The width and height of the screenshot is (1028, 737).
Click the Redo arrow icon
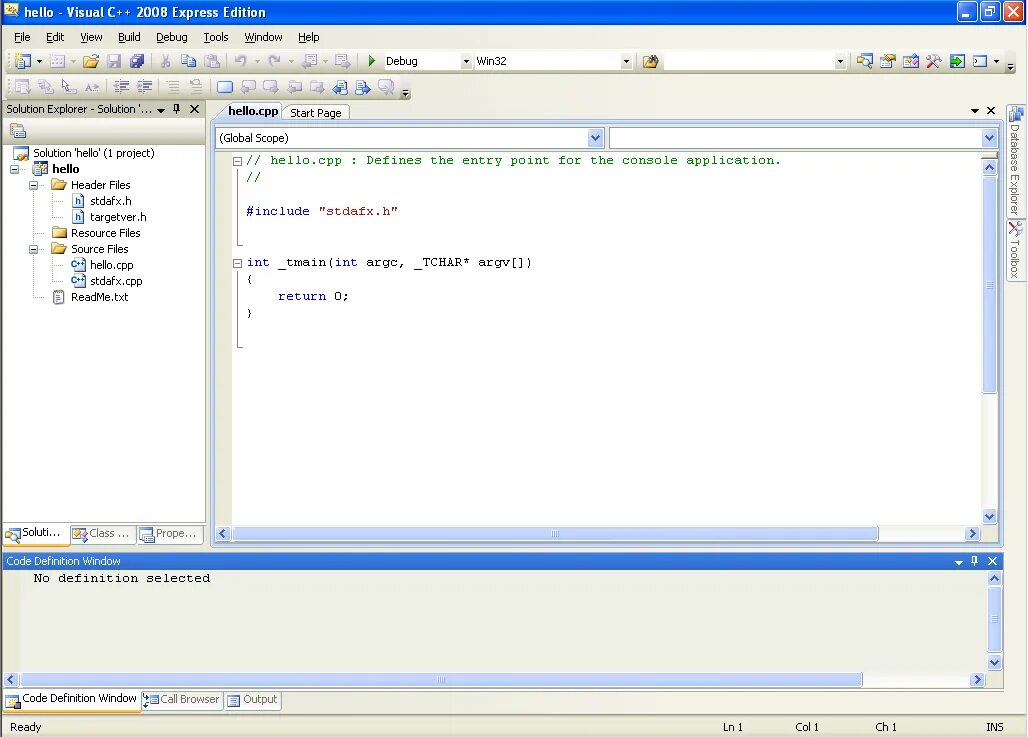pos(275,61)
